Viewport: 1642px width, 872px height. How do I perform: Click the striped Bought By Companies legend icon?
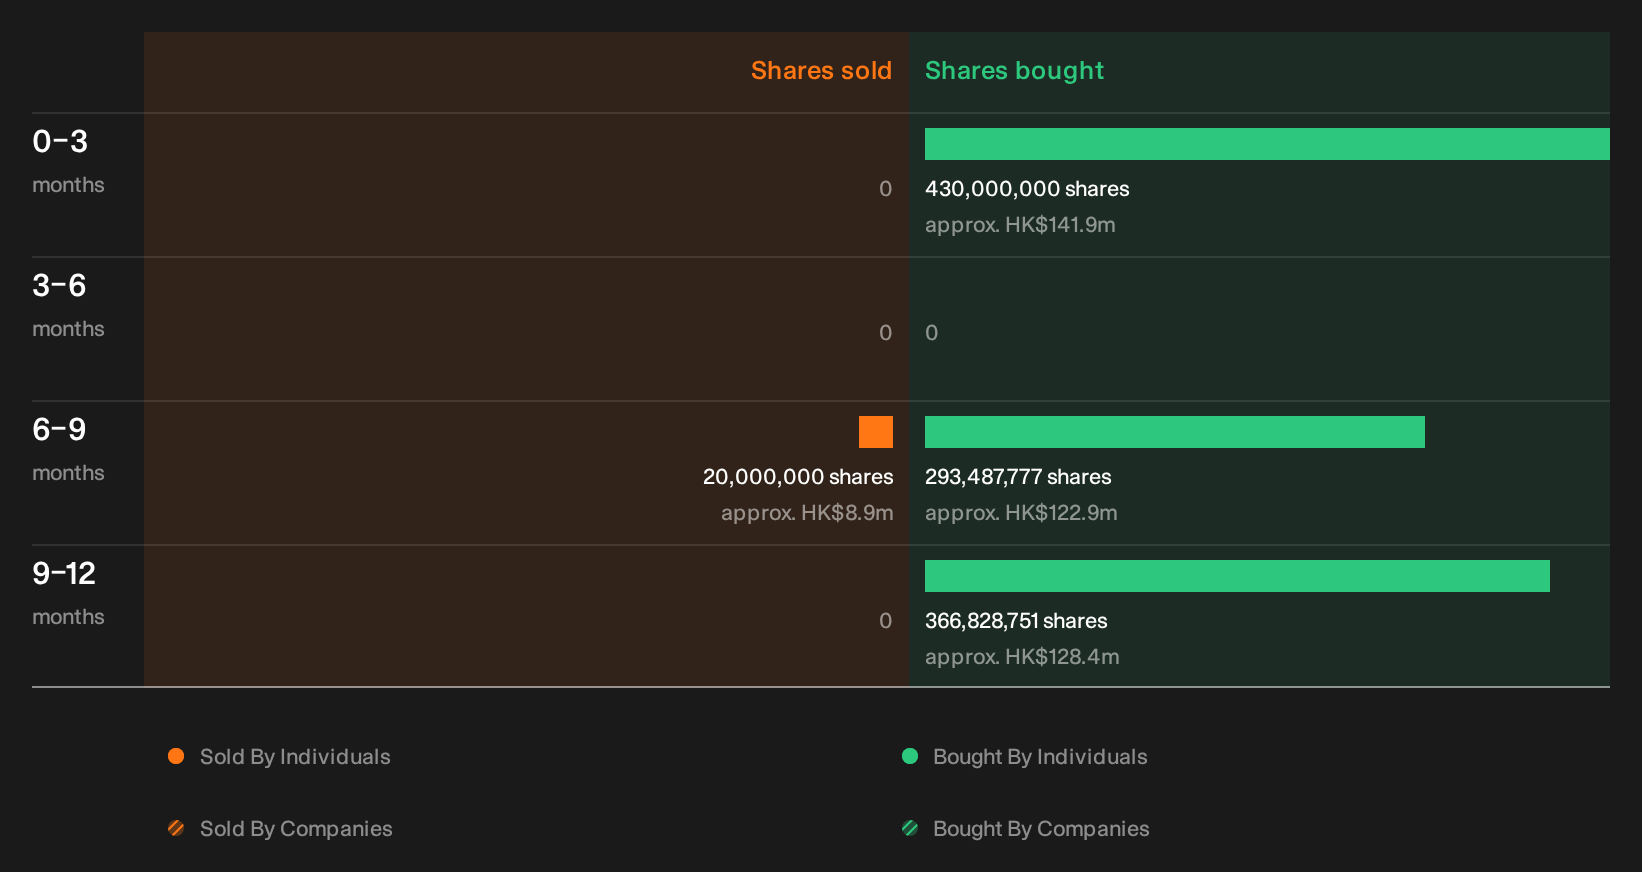910,828
